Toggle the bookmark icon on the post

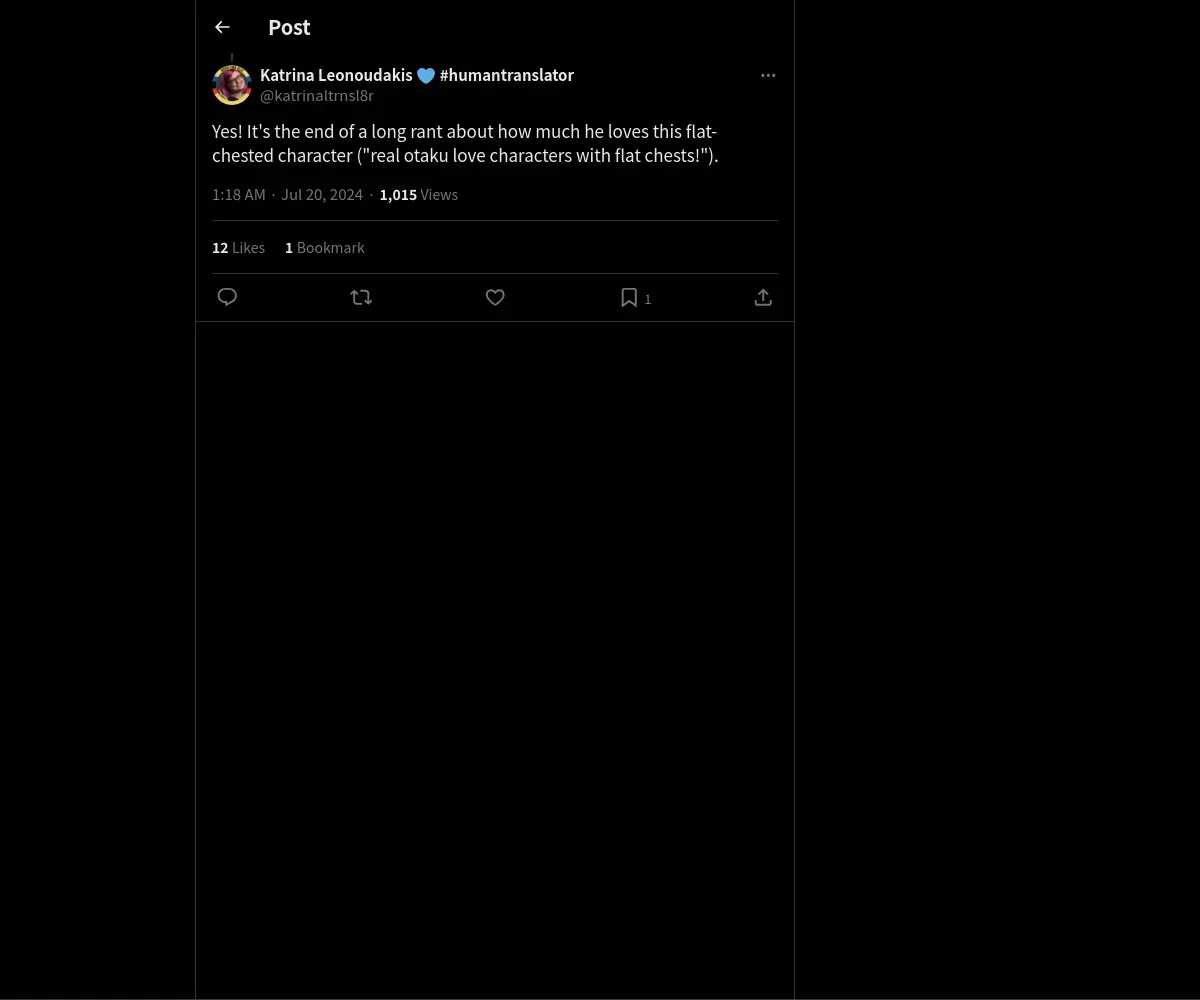click(x=629, y=297)
